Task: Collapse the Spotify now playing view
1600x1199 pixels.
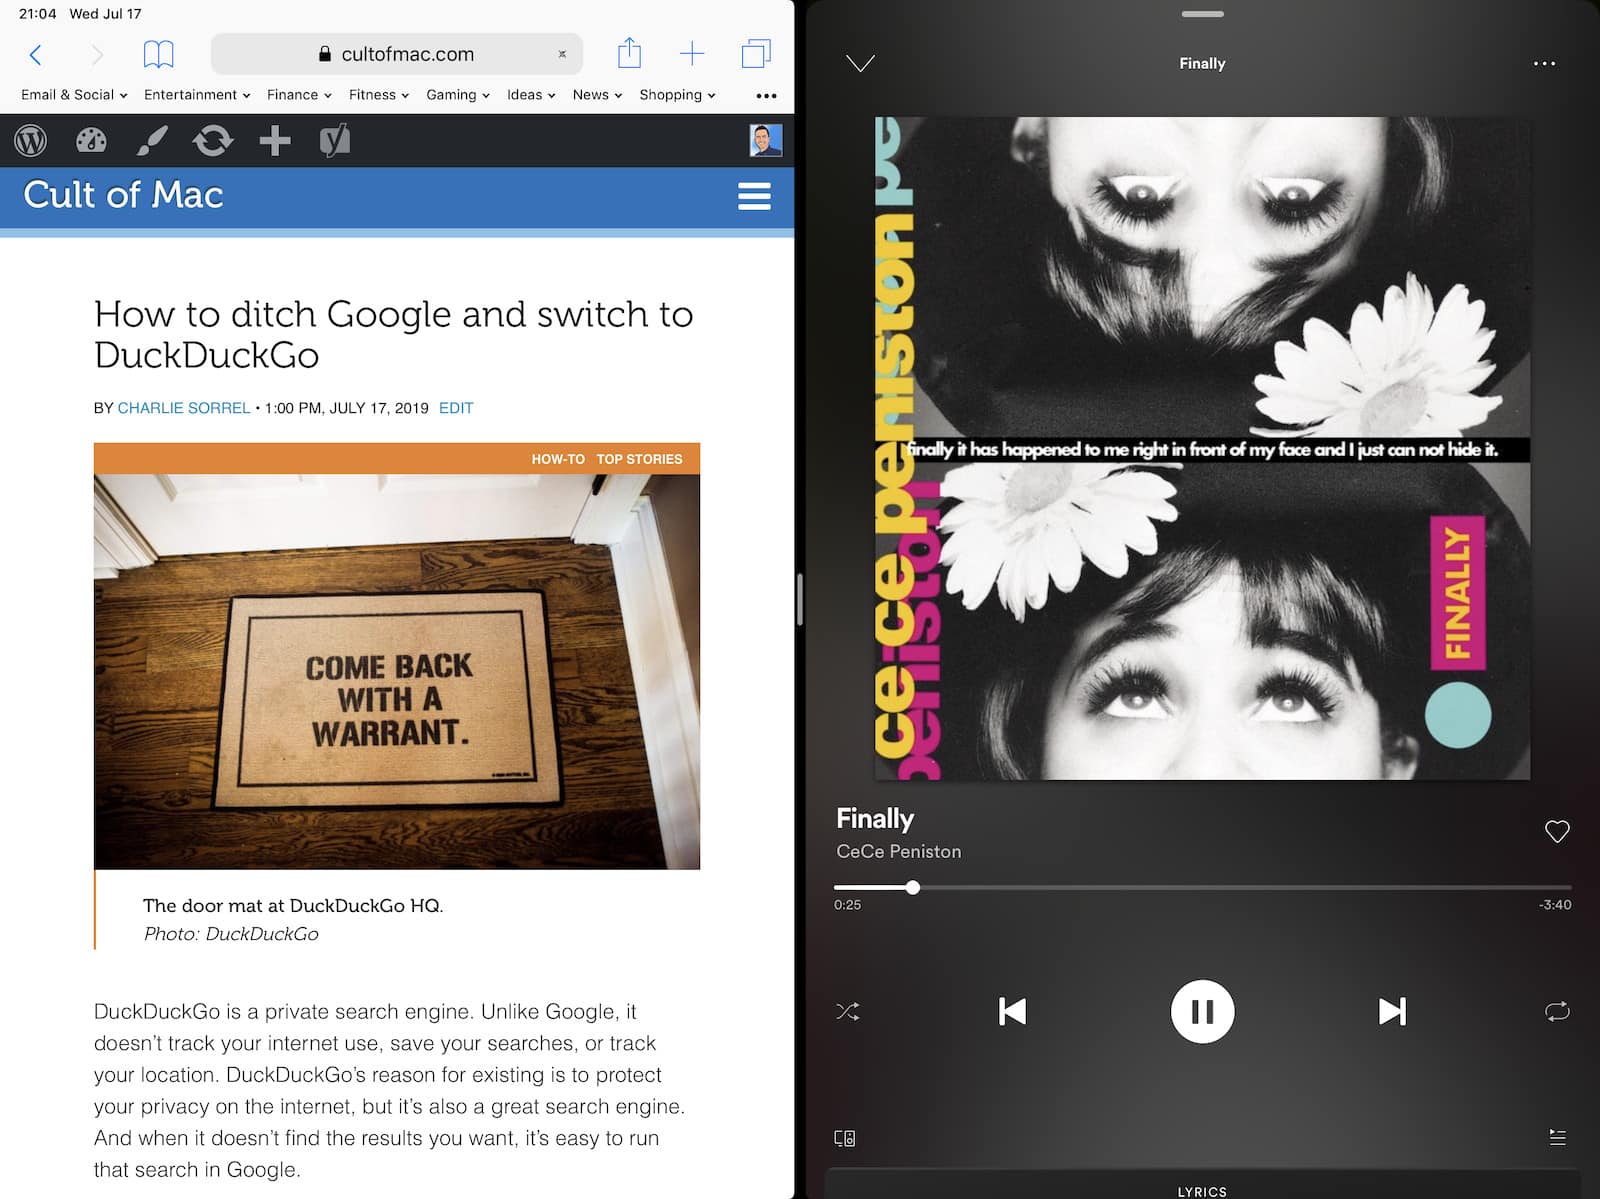Action: (860, 64)
